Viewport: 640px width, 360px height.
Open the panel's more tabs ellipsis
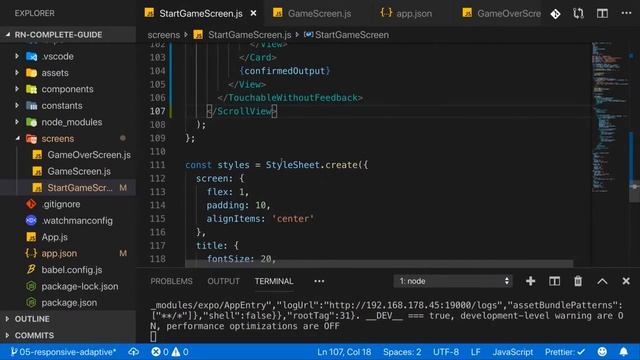coord(319,281)
